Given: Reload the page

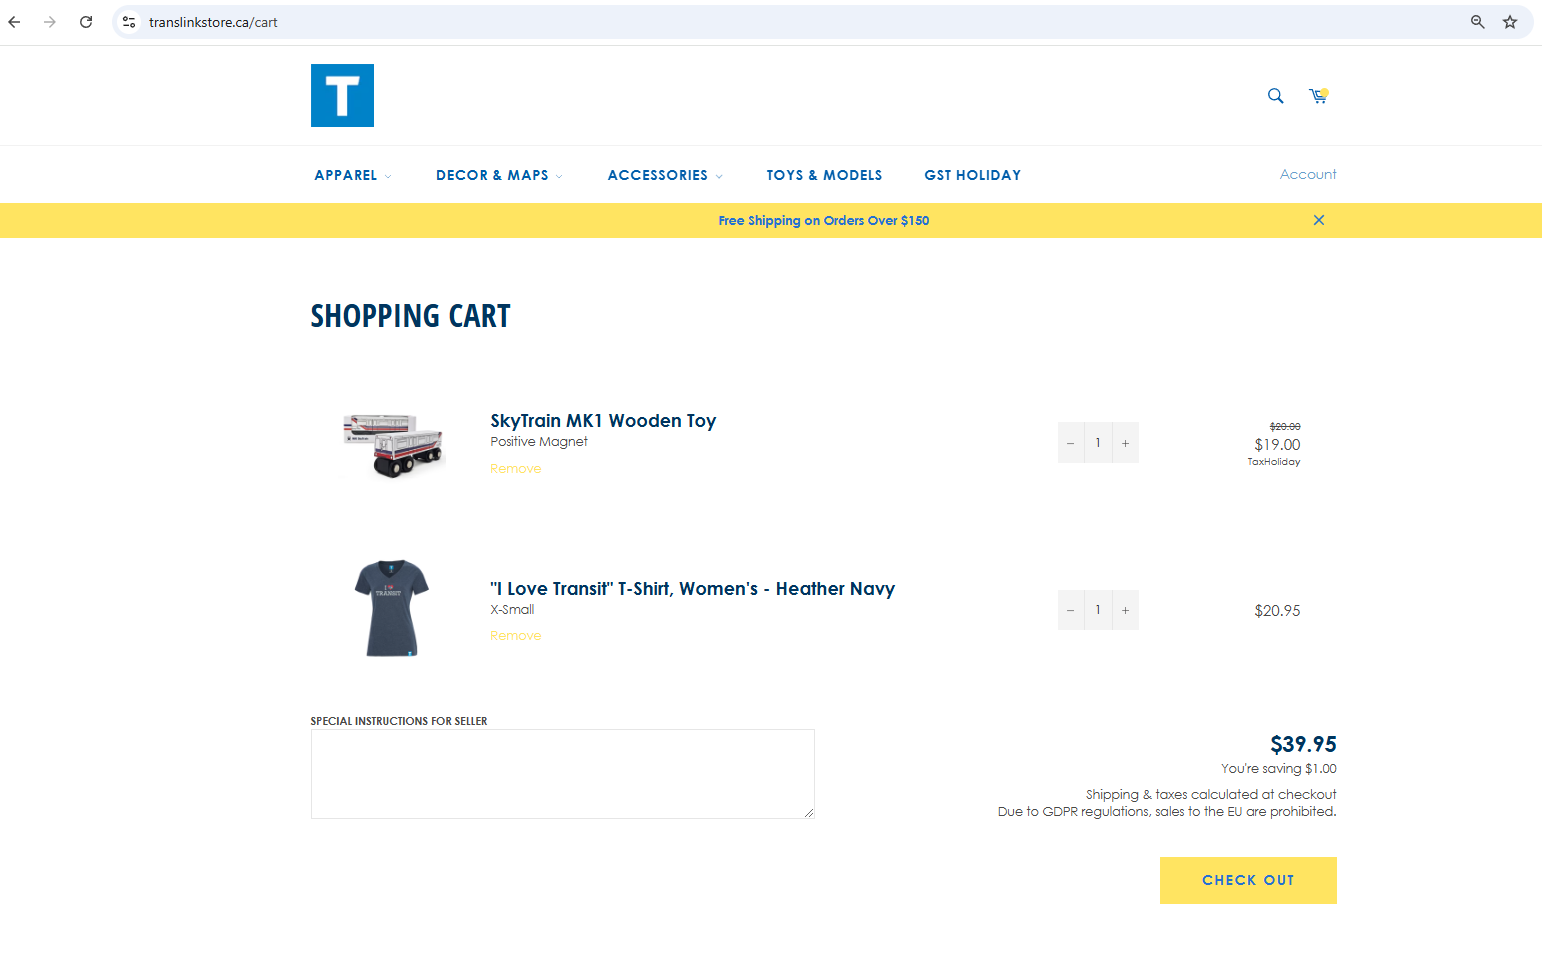Looking at the screenshot, I should click(x=85, y=21).
